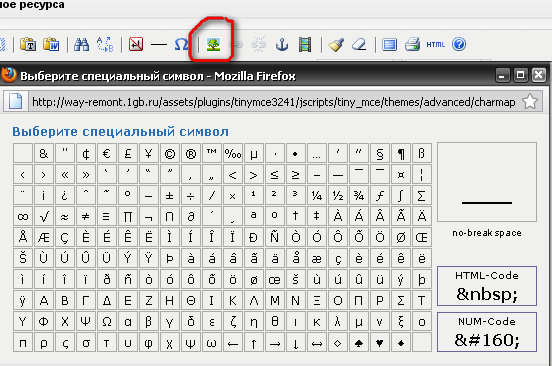Image resolution: width=552 pixels, height=366 pixels.
Task: Select the euro € symbol
Action: click(107, 153)
